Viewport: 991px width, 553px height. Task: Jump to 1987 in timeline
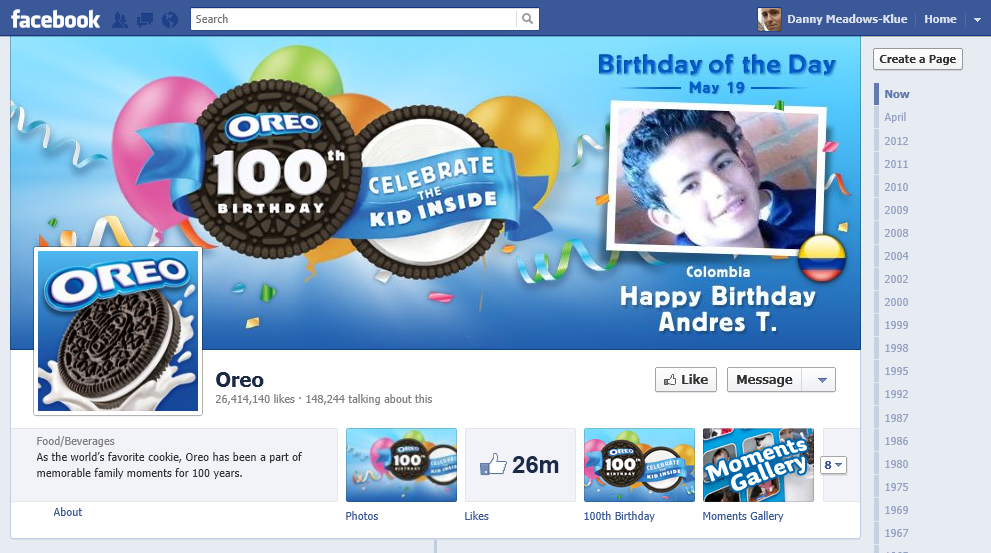point(896,418)
